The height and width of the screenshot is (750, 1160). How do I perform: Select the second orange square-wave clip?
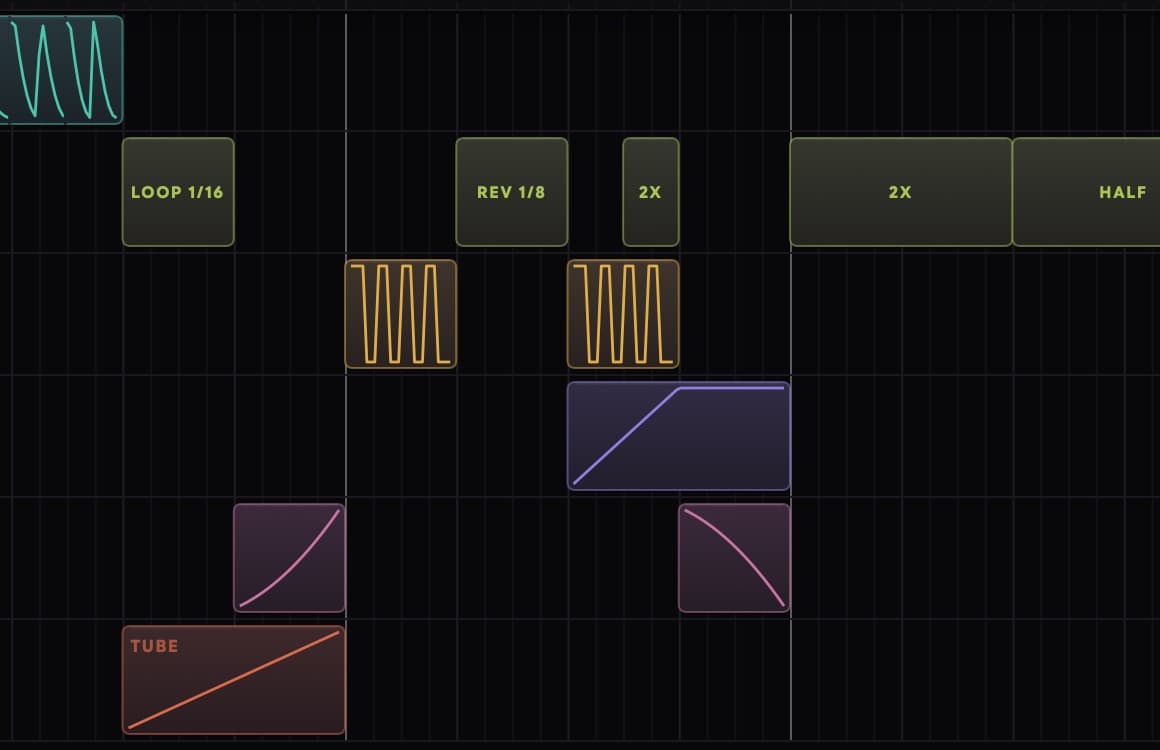point(623,314)
